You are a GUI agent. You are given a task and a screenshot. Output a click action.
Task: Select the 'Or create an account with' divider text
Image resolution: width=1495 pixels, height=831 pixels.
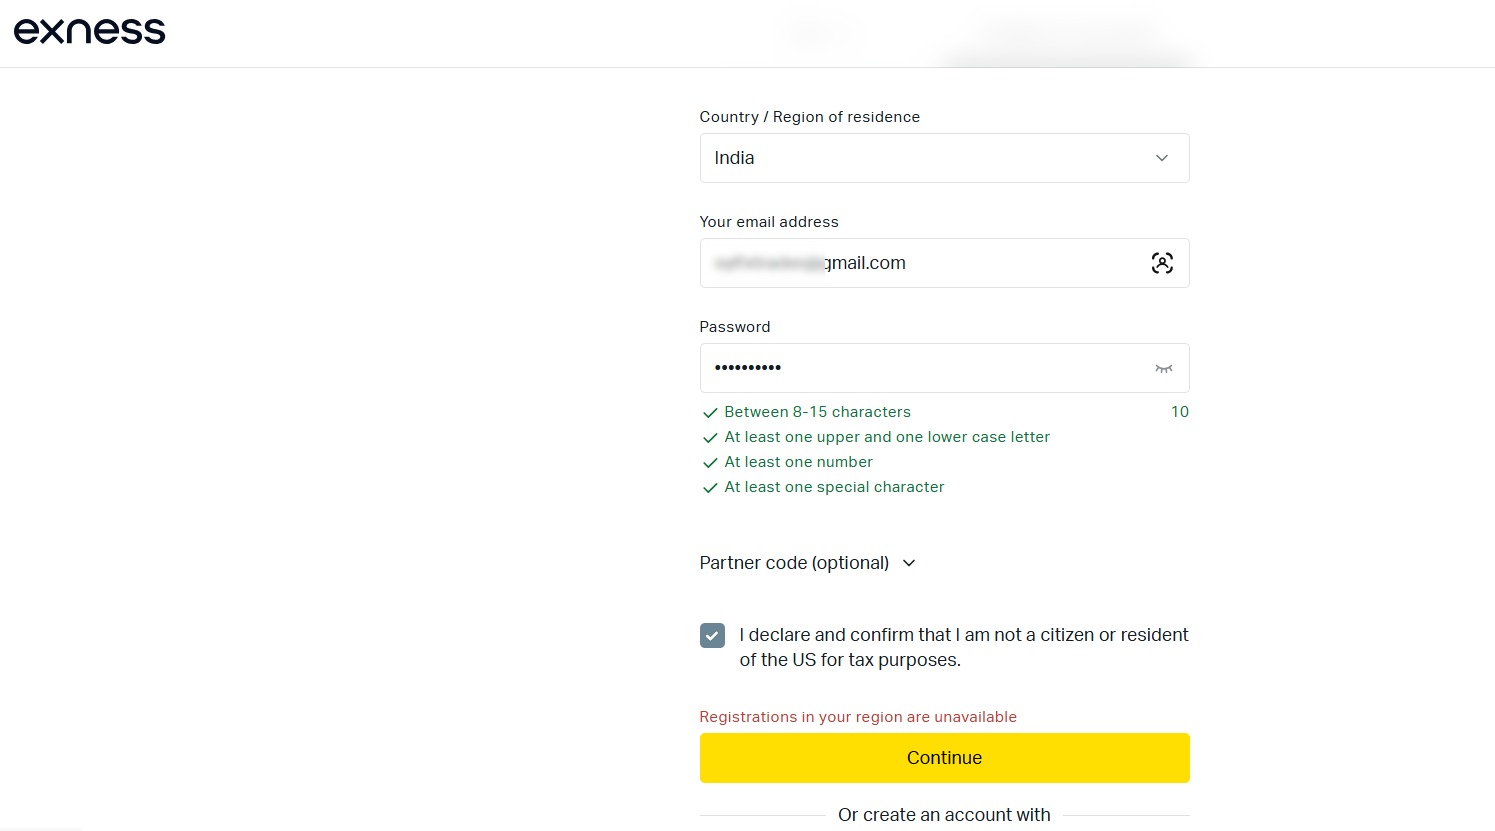(944, 814)
